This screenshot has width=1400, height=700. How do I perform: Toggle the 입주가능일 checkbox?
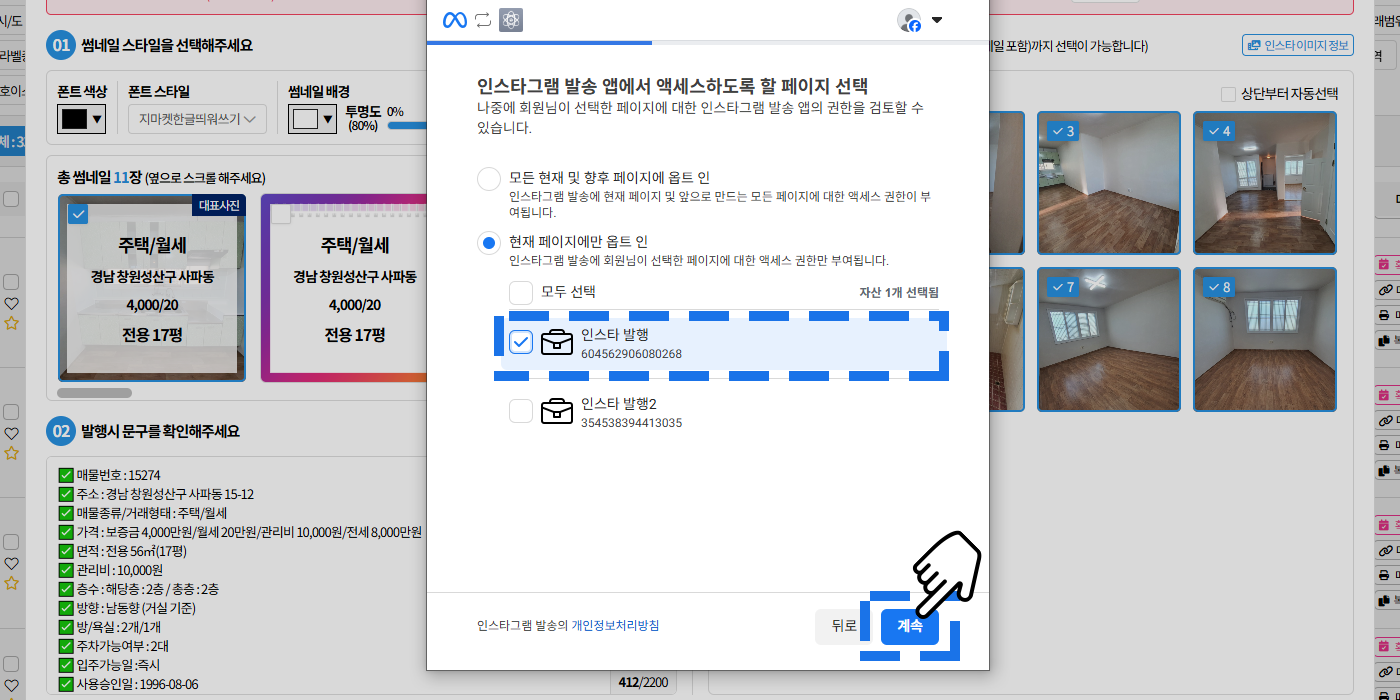tap(66, 665)
